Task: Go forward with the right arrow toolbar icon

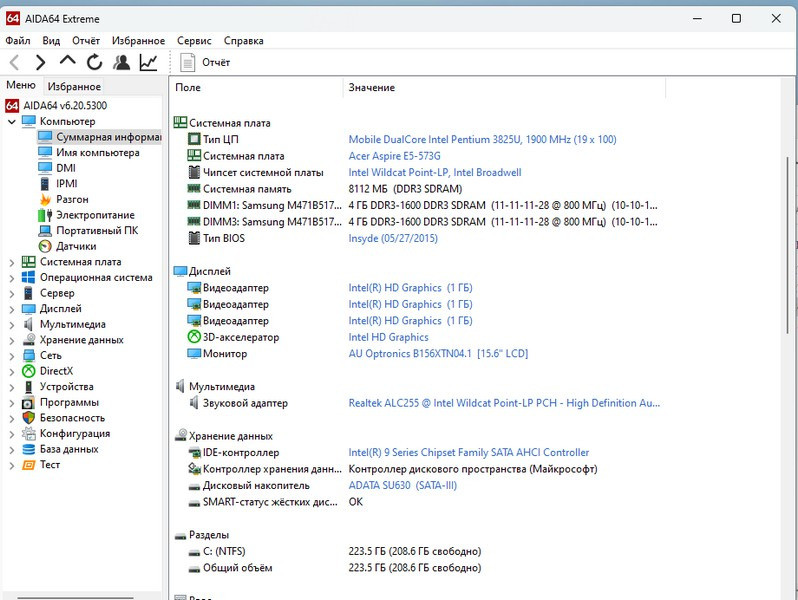Action: click(x=40, y=63)
